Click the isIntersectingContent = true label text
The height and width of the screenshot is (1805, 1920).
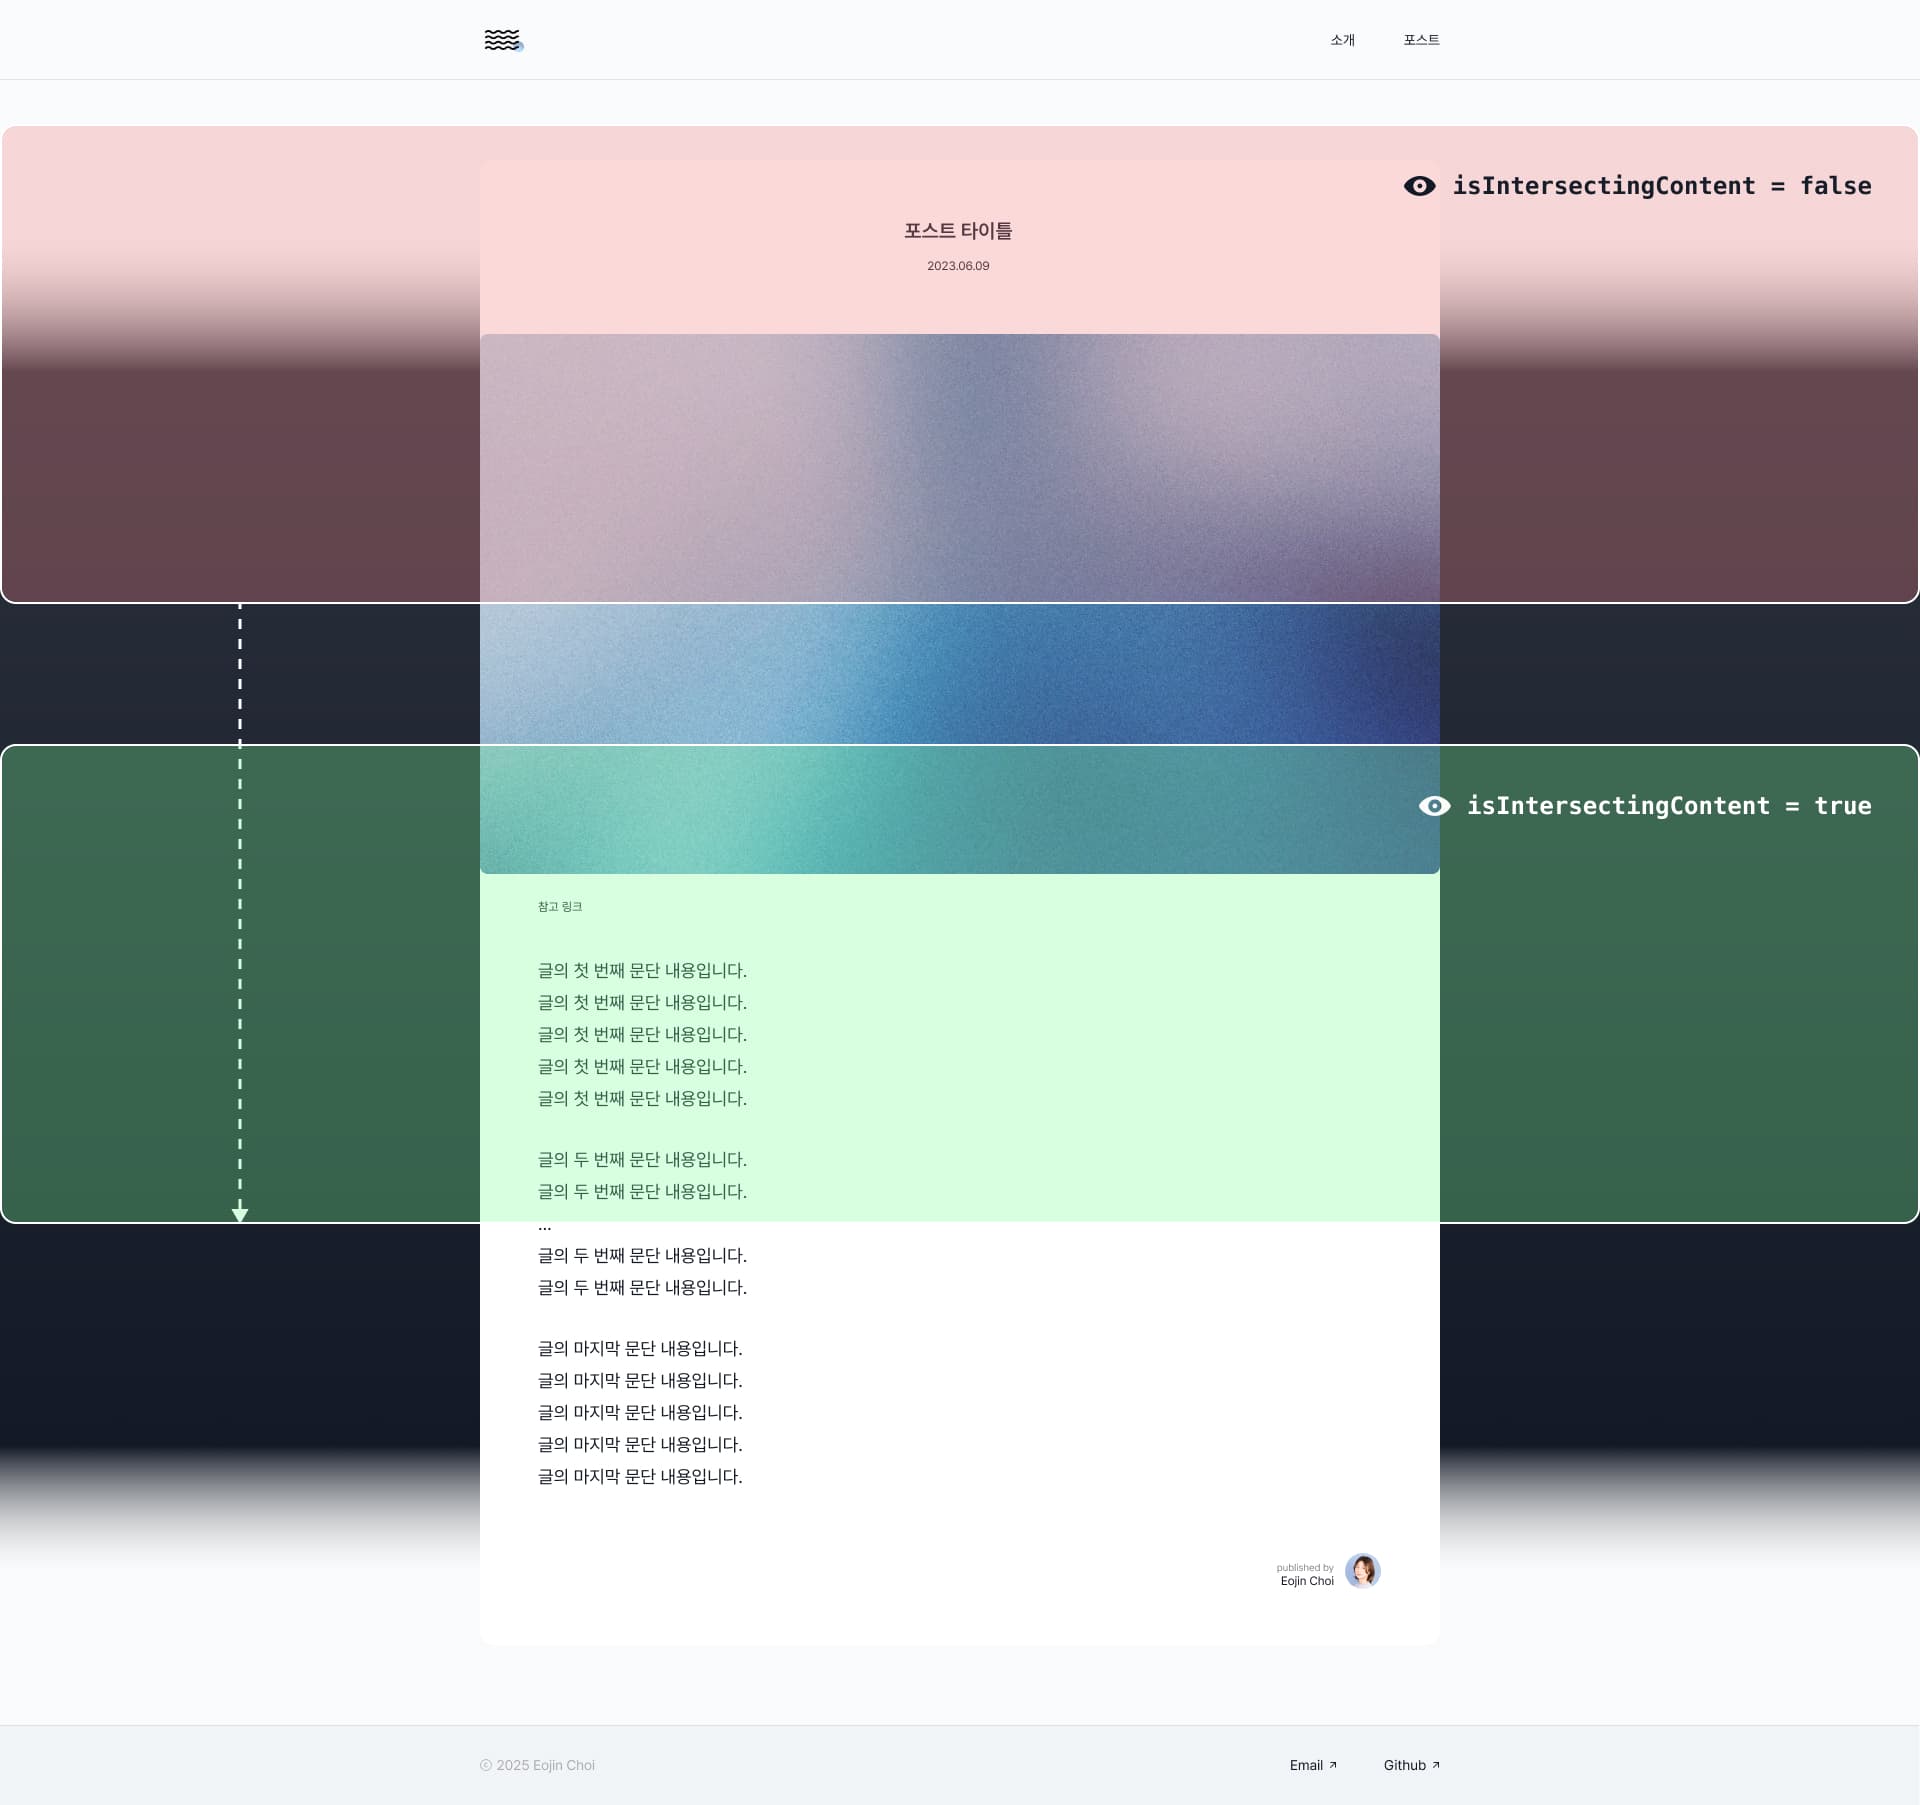(1670, 806)
